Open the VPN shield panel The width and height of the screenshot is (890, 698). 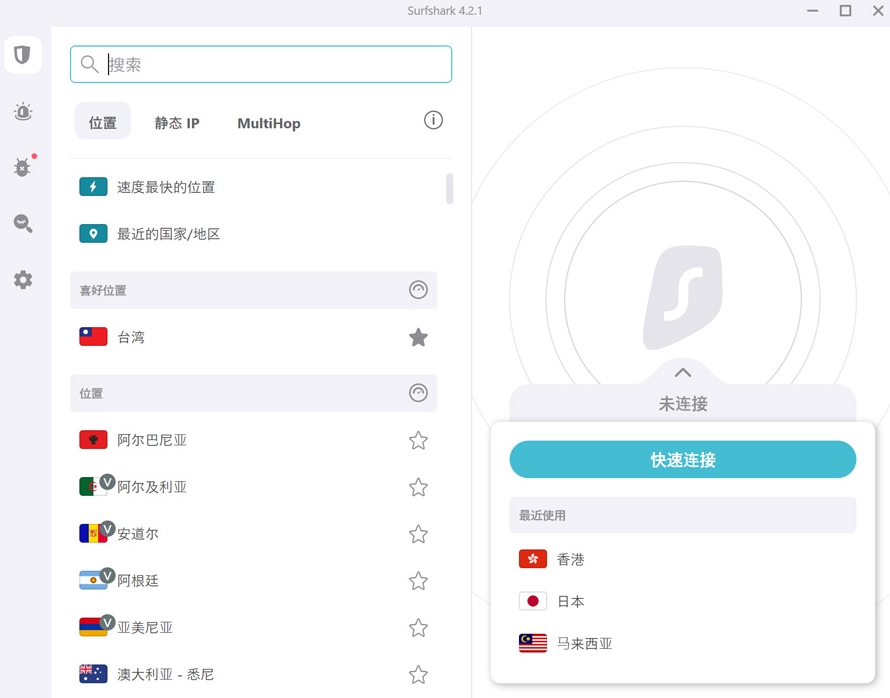(22, 55)
